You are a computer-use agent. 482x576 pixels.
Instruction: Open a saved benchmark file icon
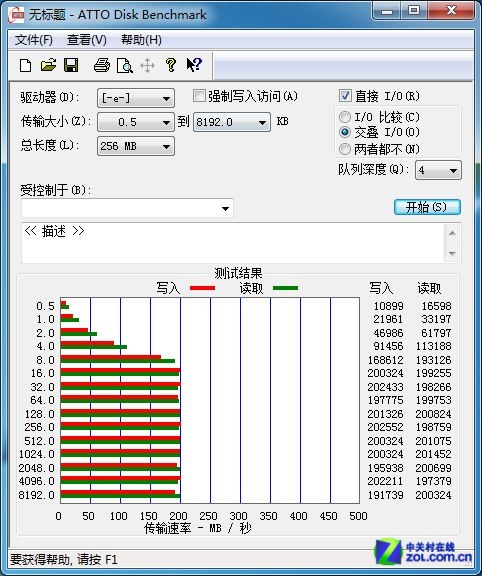48,65
